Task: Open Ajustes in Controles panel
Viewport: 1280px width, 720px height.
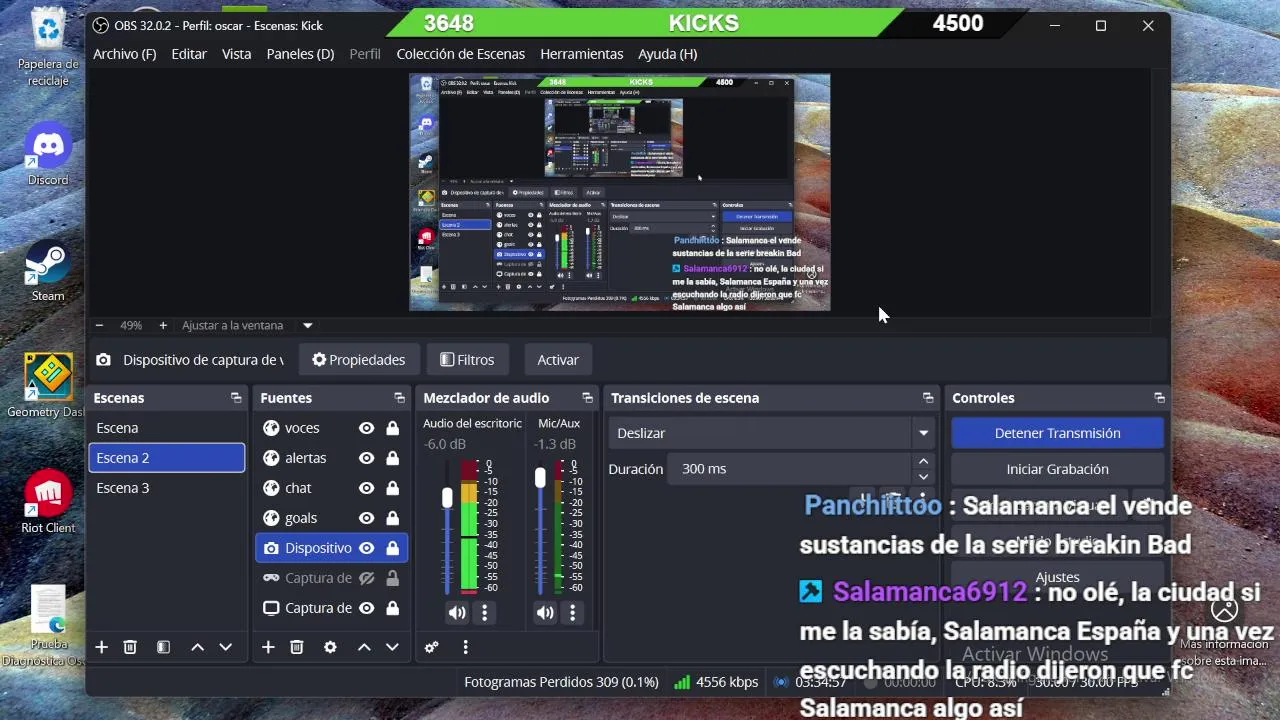Action: 1057,577
